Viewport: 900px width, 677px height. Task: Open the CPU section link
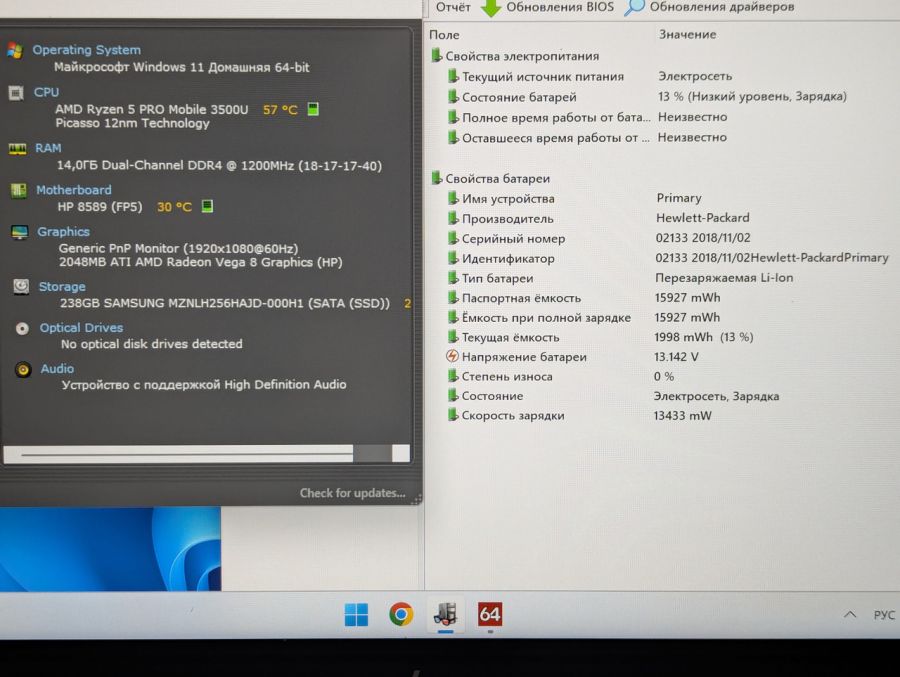coord(46,92)
